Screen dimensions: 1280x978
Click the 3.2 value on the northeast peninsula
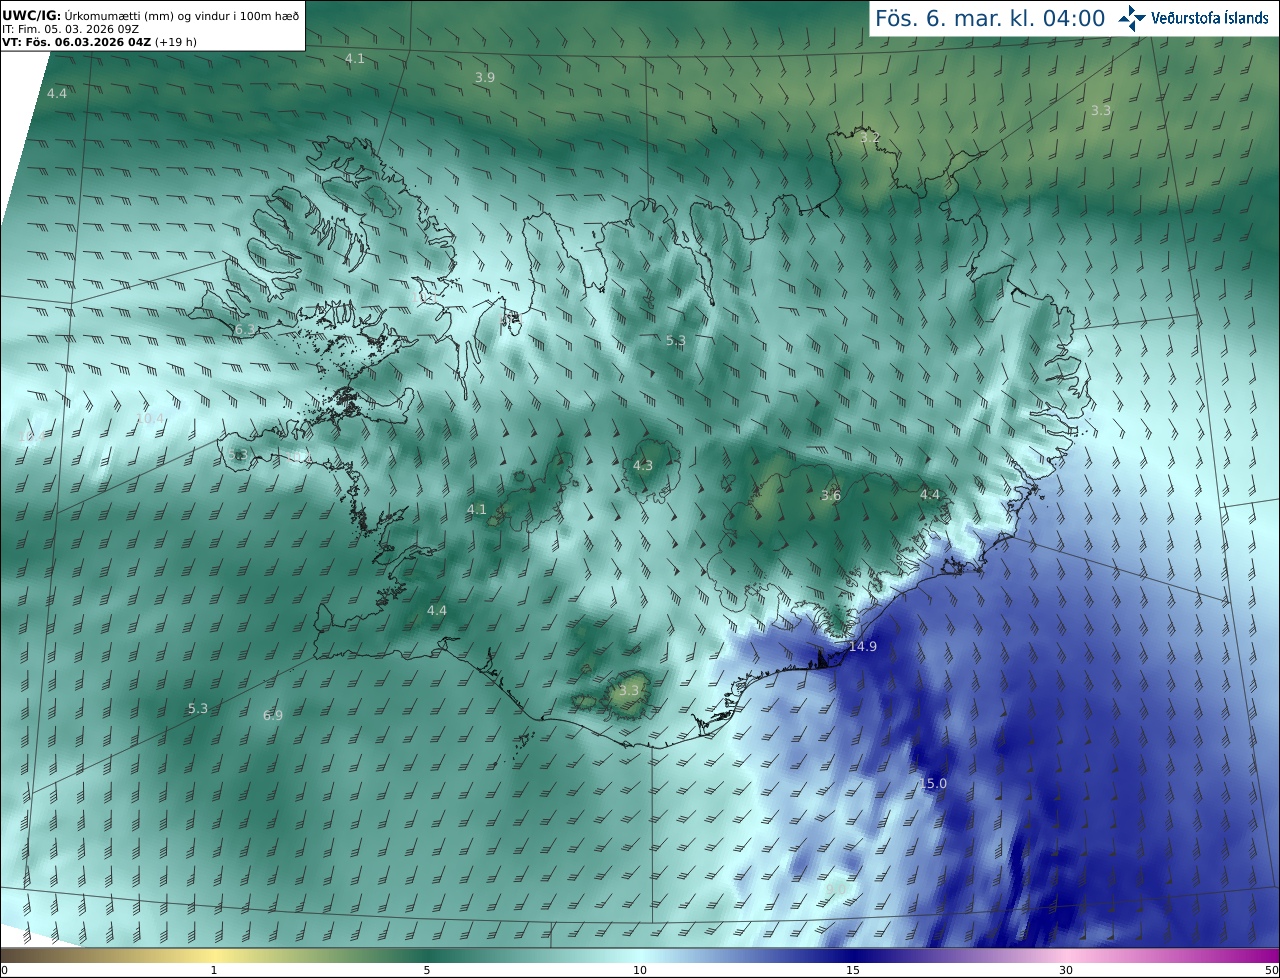[870, 138]
